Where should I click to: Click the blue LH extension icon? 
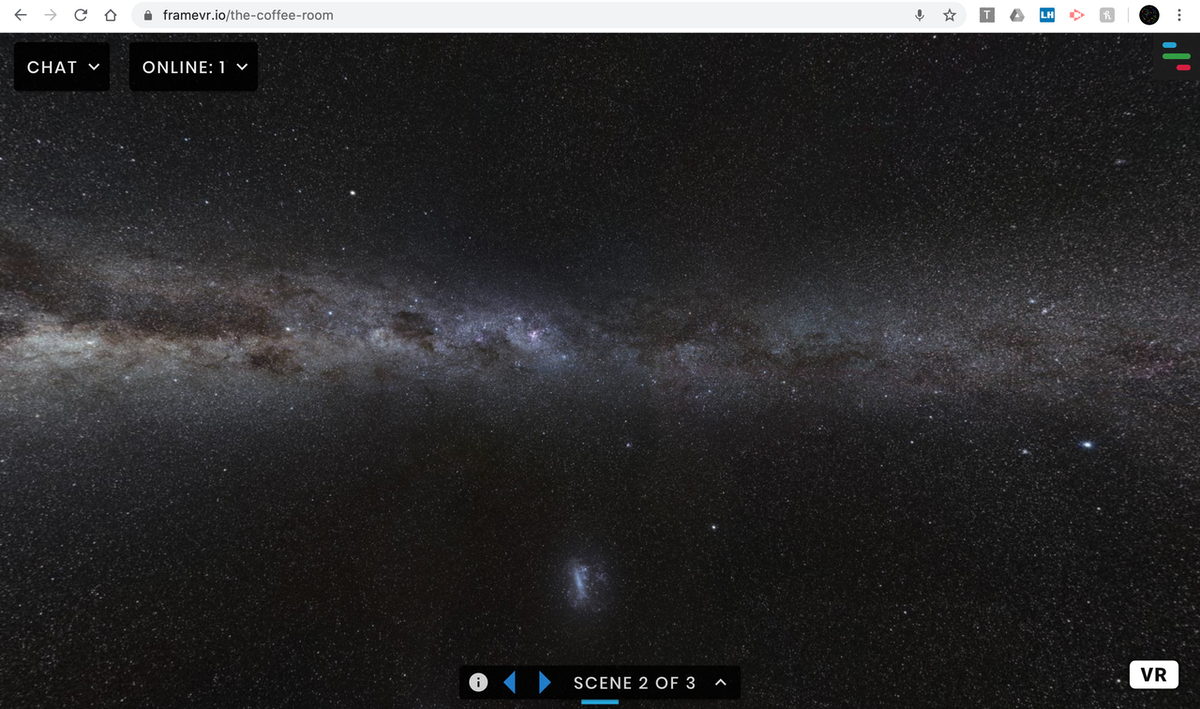click(x=1047, y=16)
